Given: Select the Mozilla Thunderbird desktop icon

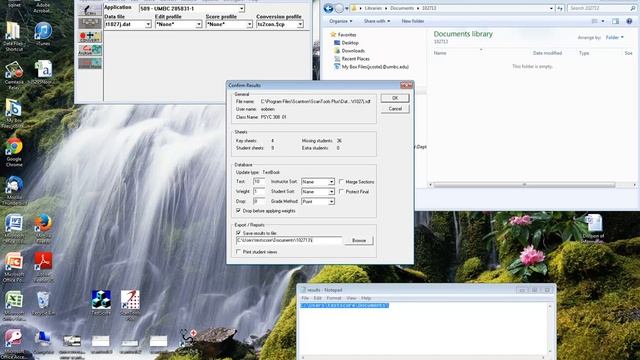Looking at the screenshot, I should tap(14, 190).
